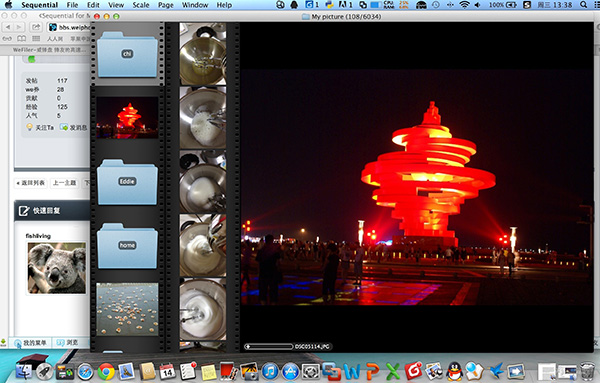Open Safari compass icon in the Dock

85,372
